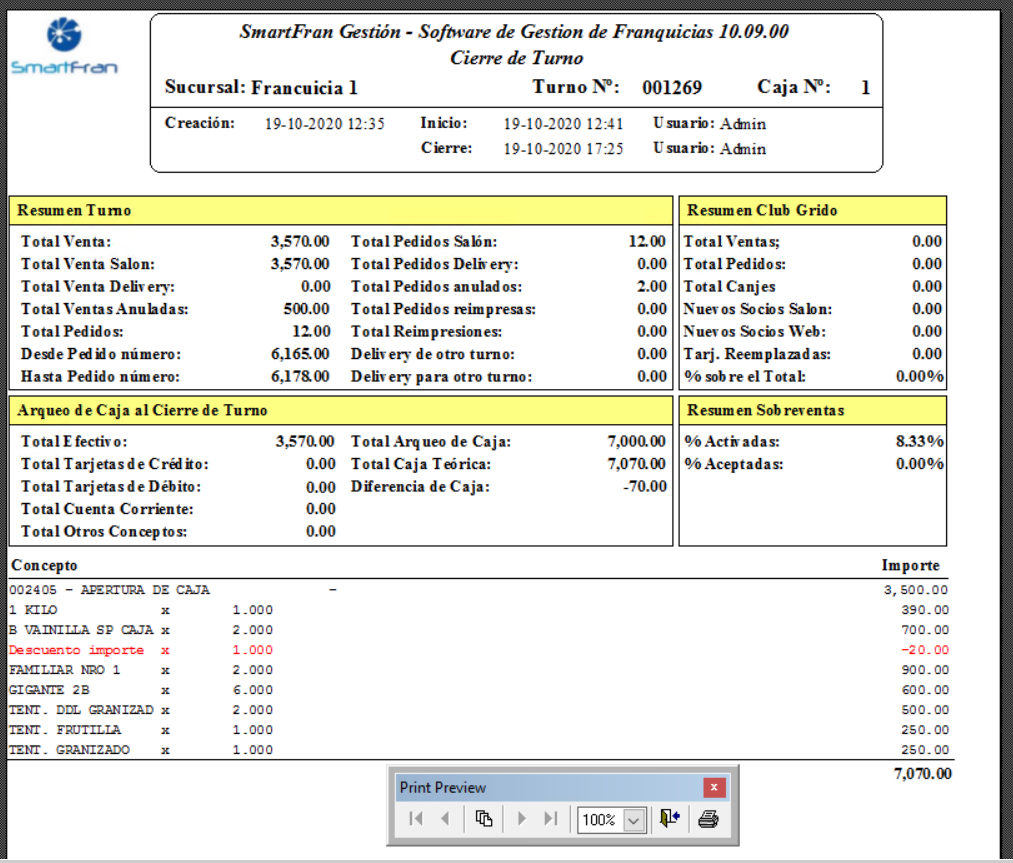This screenshot has width=1013, height=863.
Task: Click the 'Tarj. Reemplazadas:' label
Action: click(757, 354)
